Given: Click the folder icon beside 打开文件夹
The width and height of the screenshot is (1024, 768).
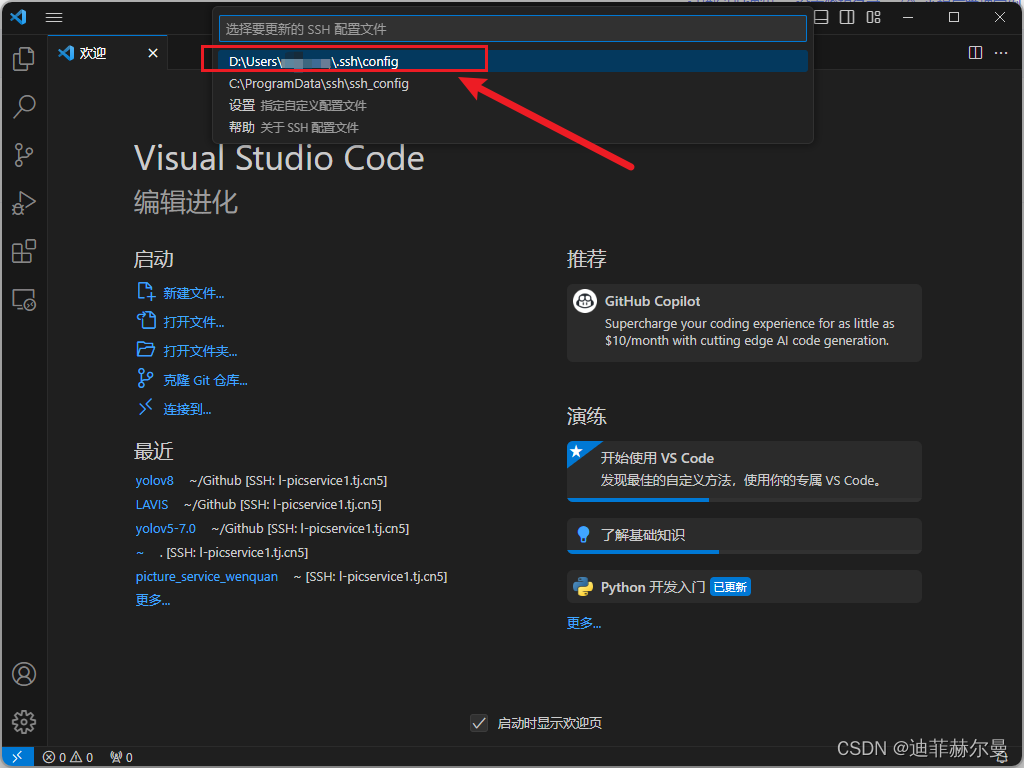Looking at the screenshot, I should click(146, 349).
